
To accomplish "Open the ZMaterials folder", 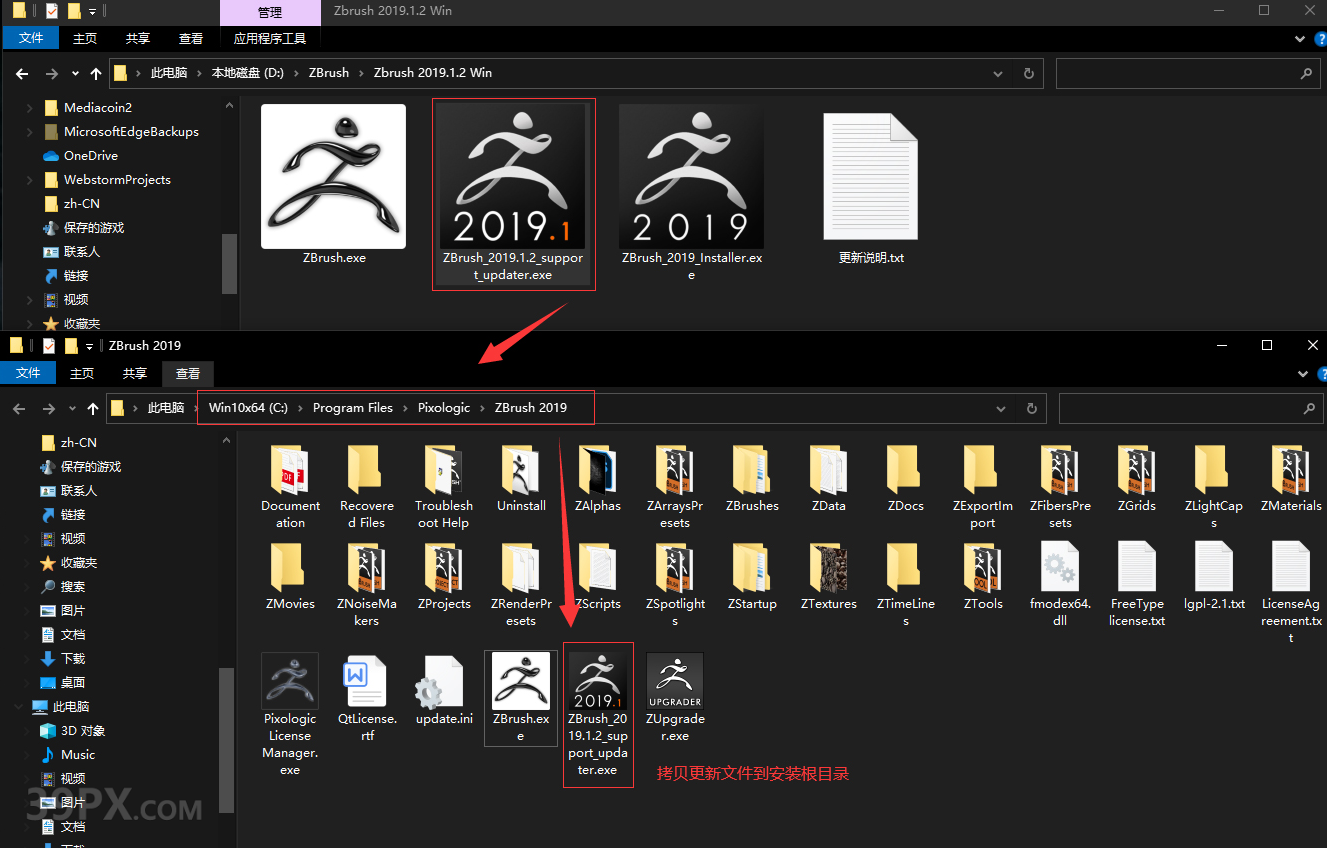I will (x=1291, y=479).
